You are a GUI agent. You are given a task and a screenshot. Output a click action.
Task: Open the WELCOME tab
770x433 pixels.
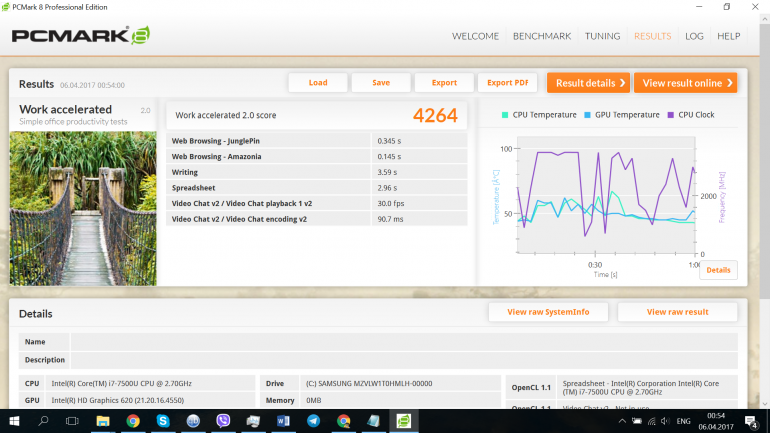475,36
